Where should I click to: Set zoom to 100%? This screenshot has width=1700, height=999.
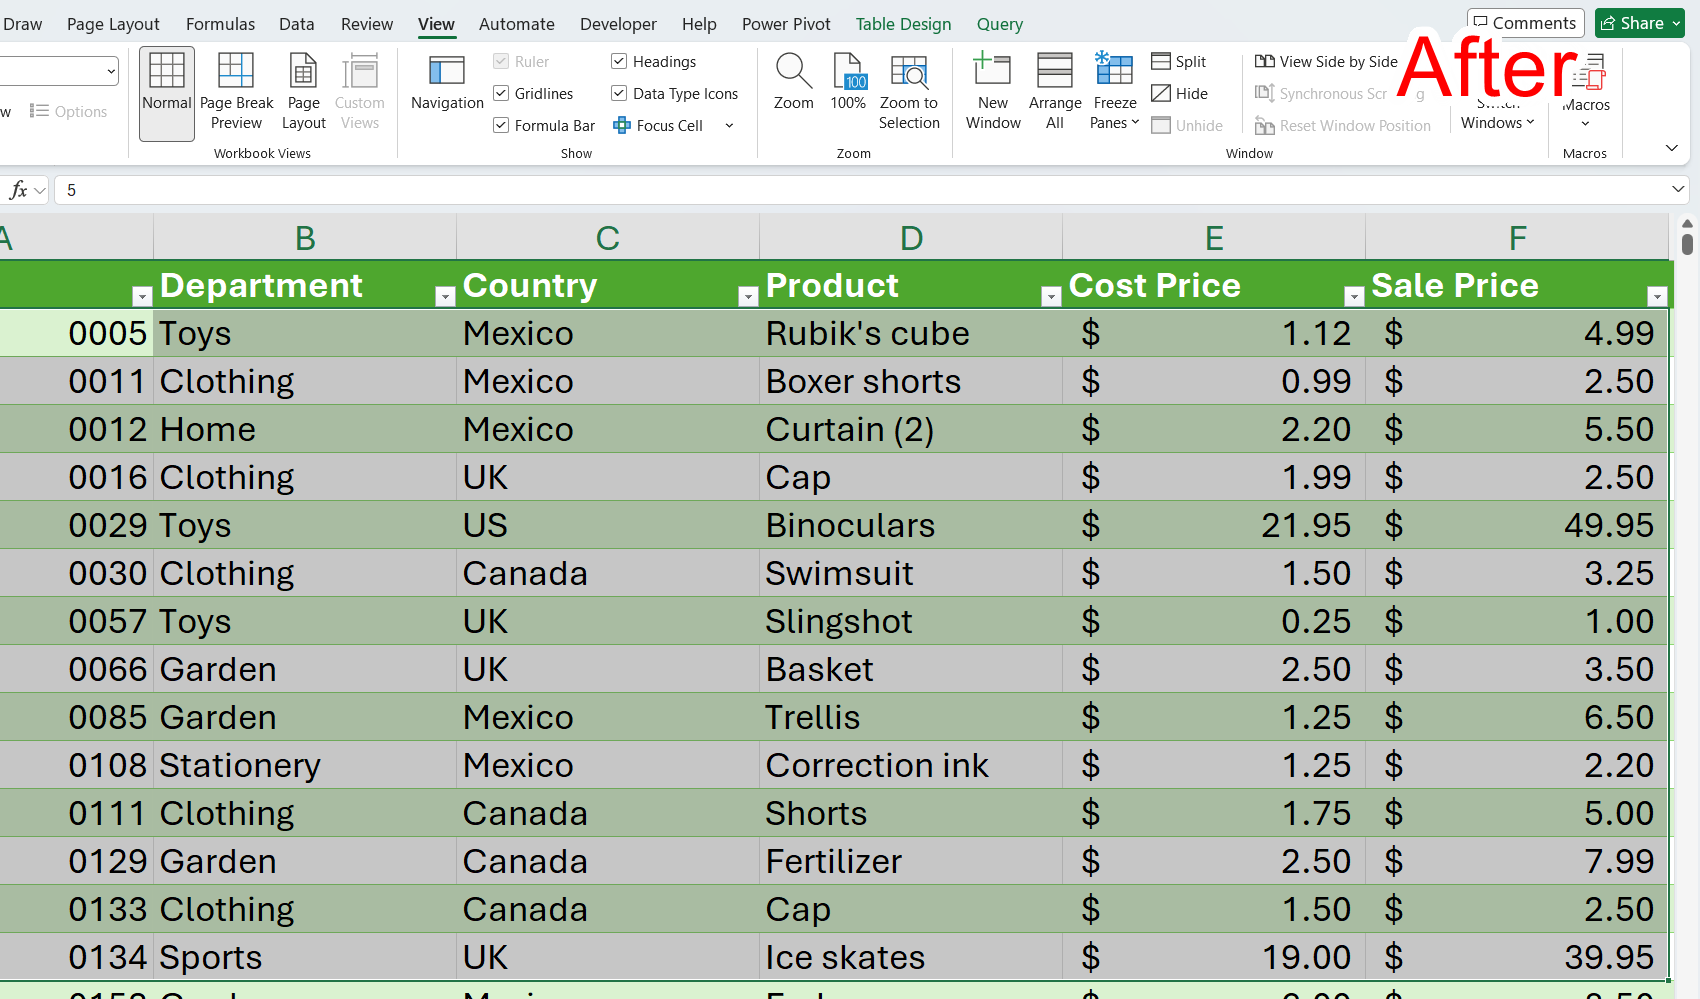[848, 84]
